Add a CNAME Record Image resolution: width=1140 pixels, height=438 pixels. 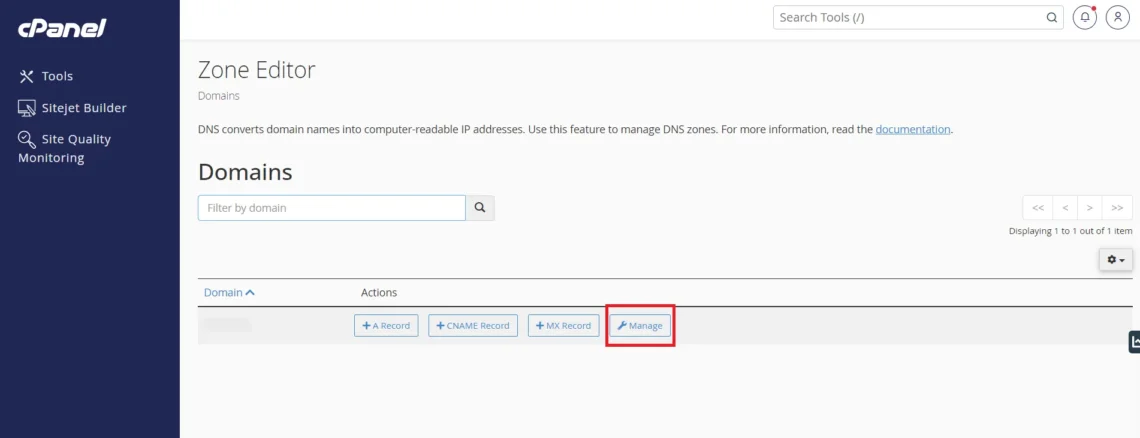click(x=473, y=325)
